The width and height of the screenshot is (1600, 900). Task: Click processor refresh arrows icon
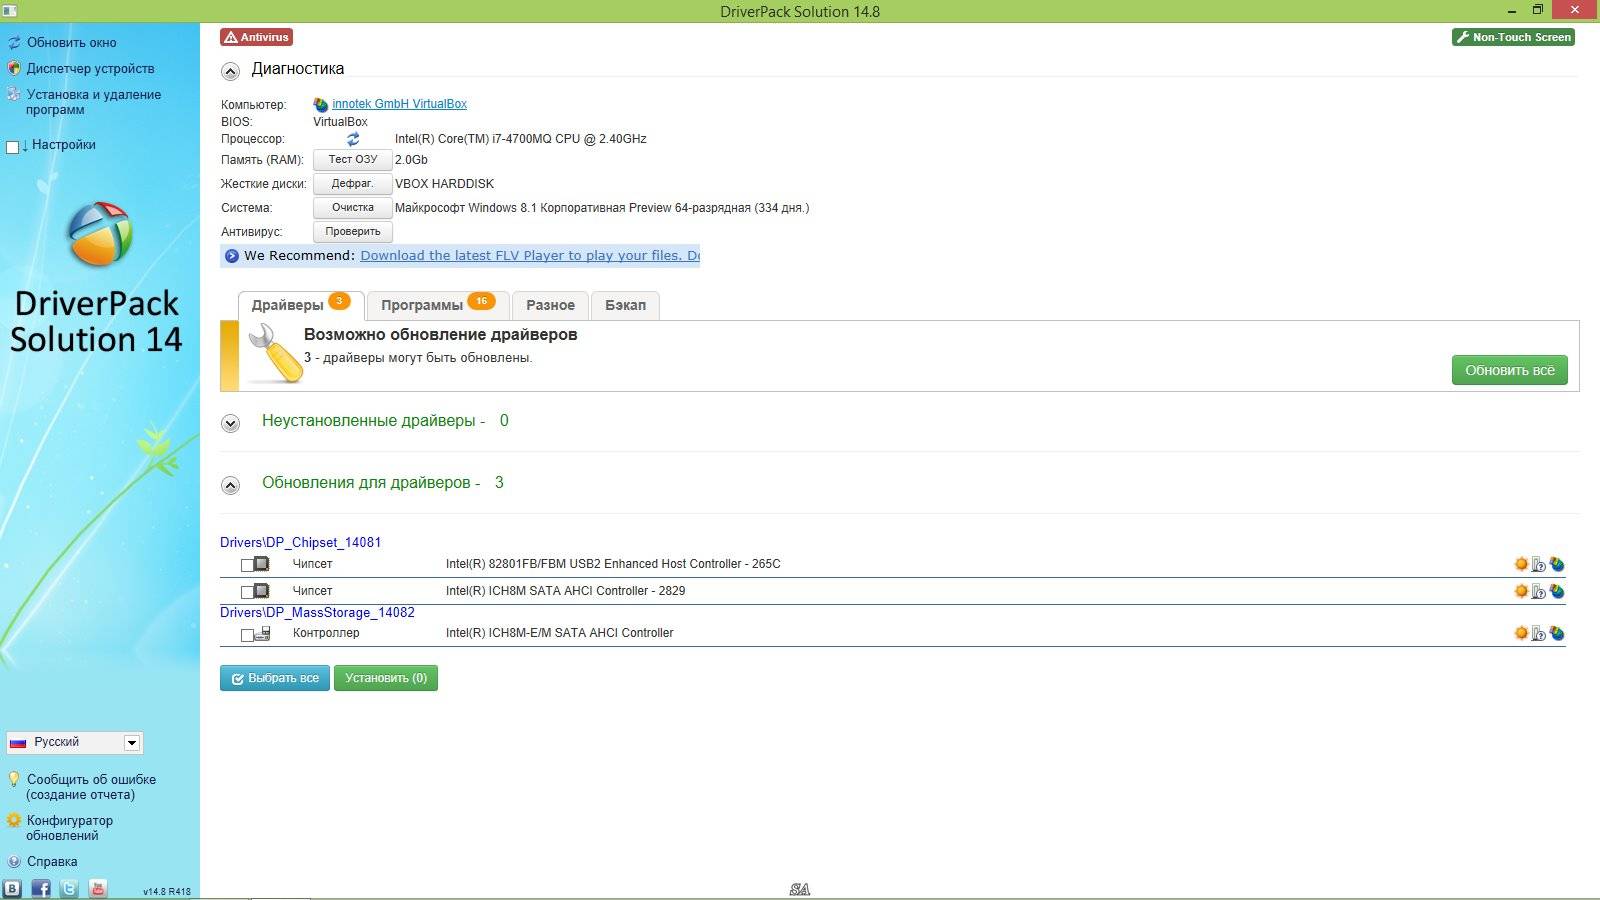[353, 139]
